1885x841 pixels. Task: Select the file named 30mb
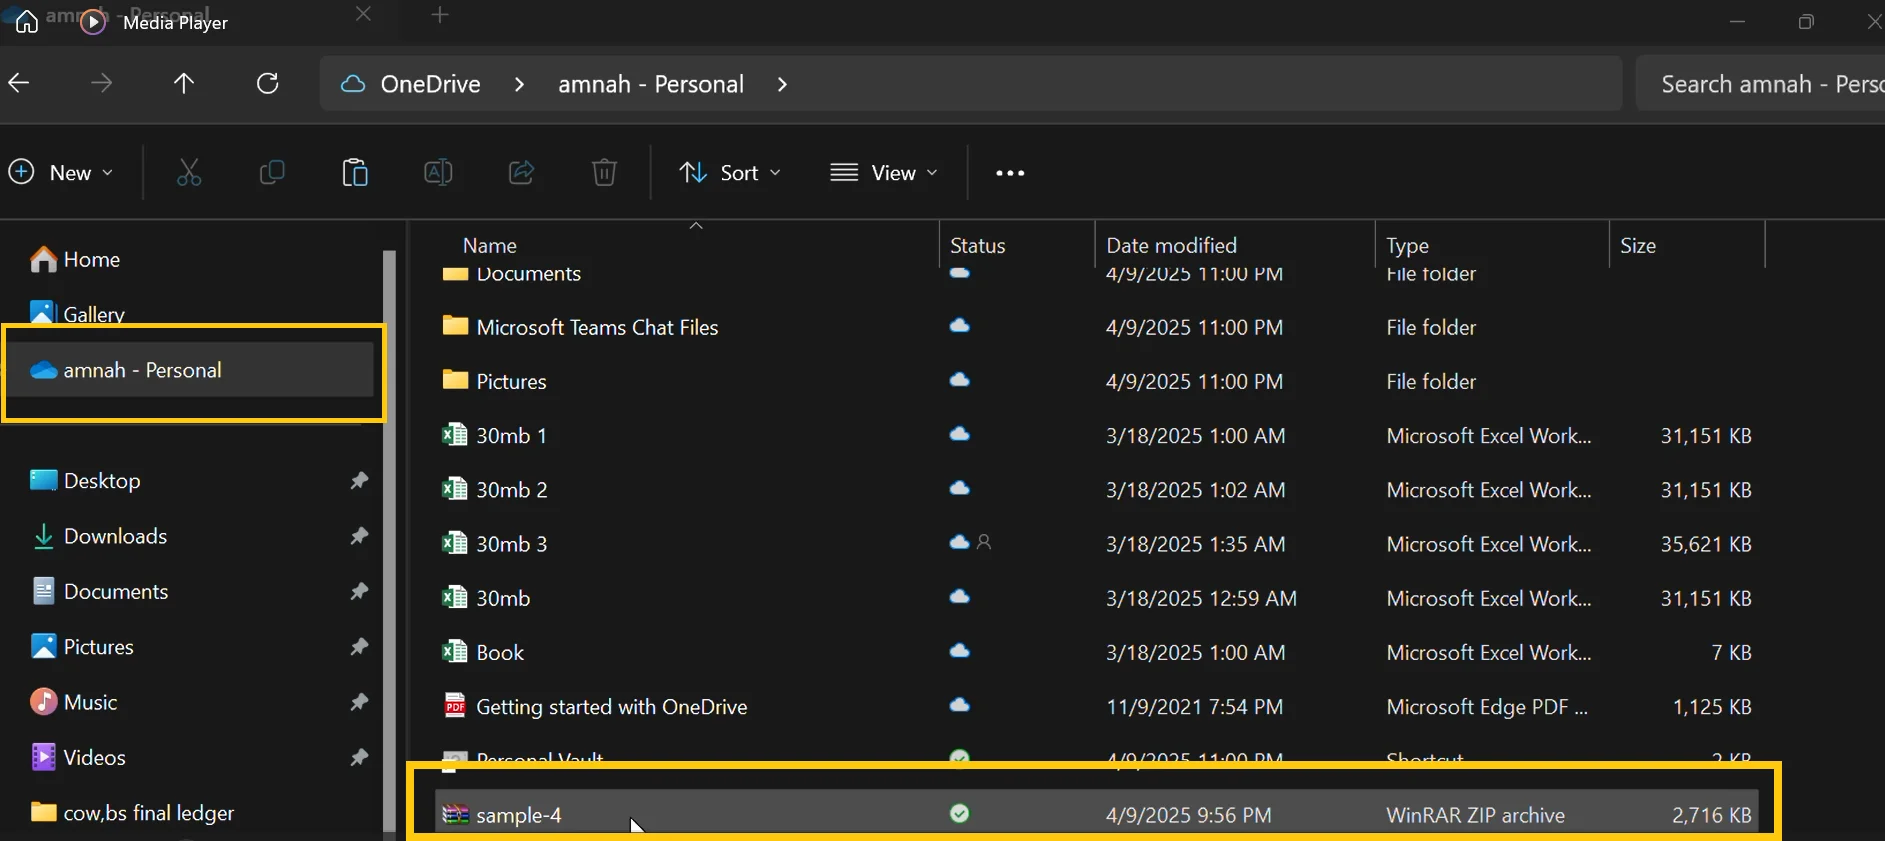[x=503, y=598]
